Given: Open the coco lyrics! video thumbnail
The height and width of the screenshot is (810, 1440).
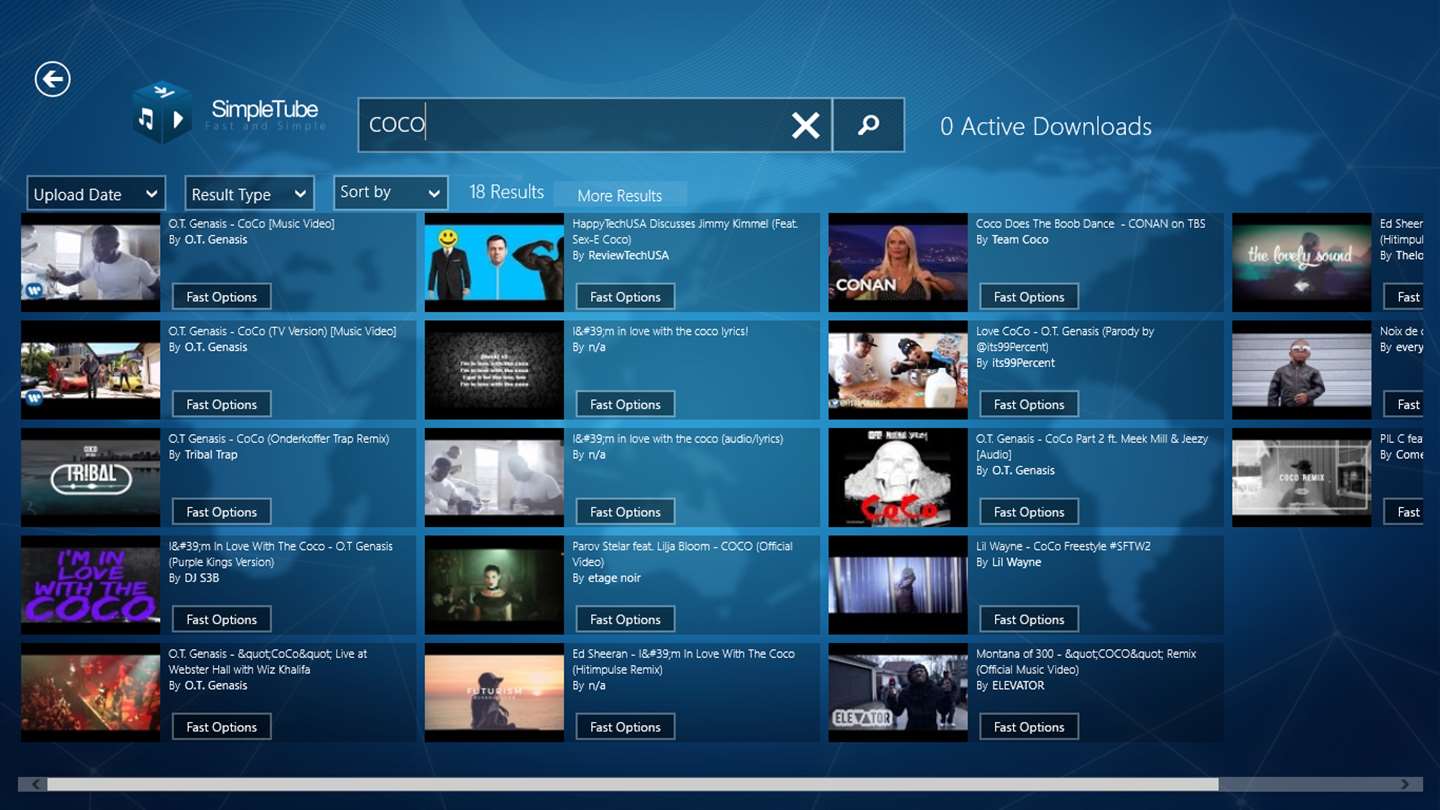Looking at the screenshot, I should coord(494,370).
